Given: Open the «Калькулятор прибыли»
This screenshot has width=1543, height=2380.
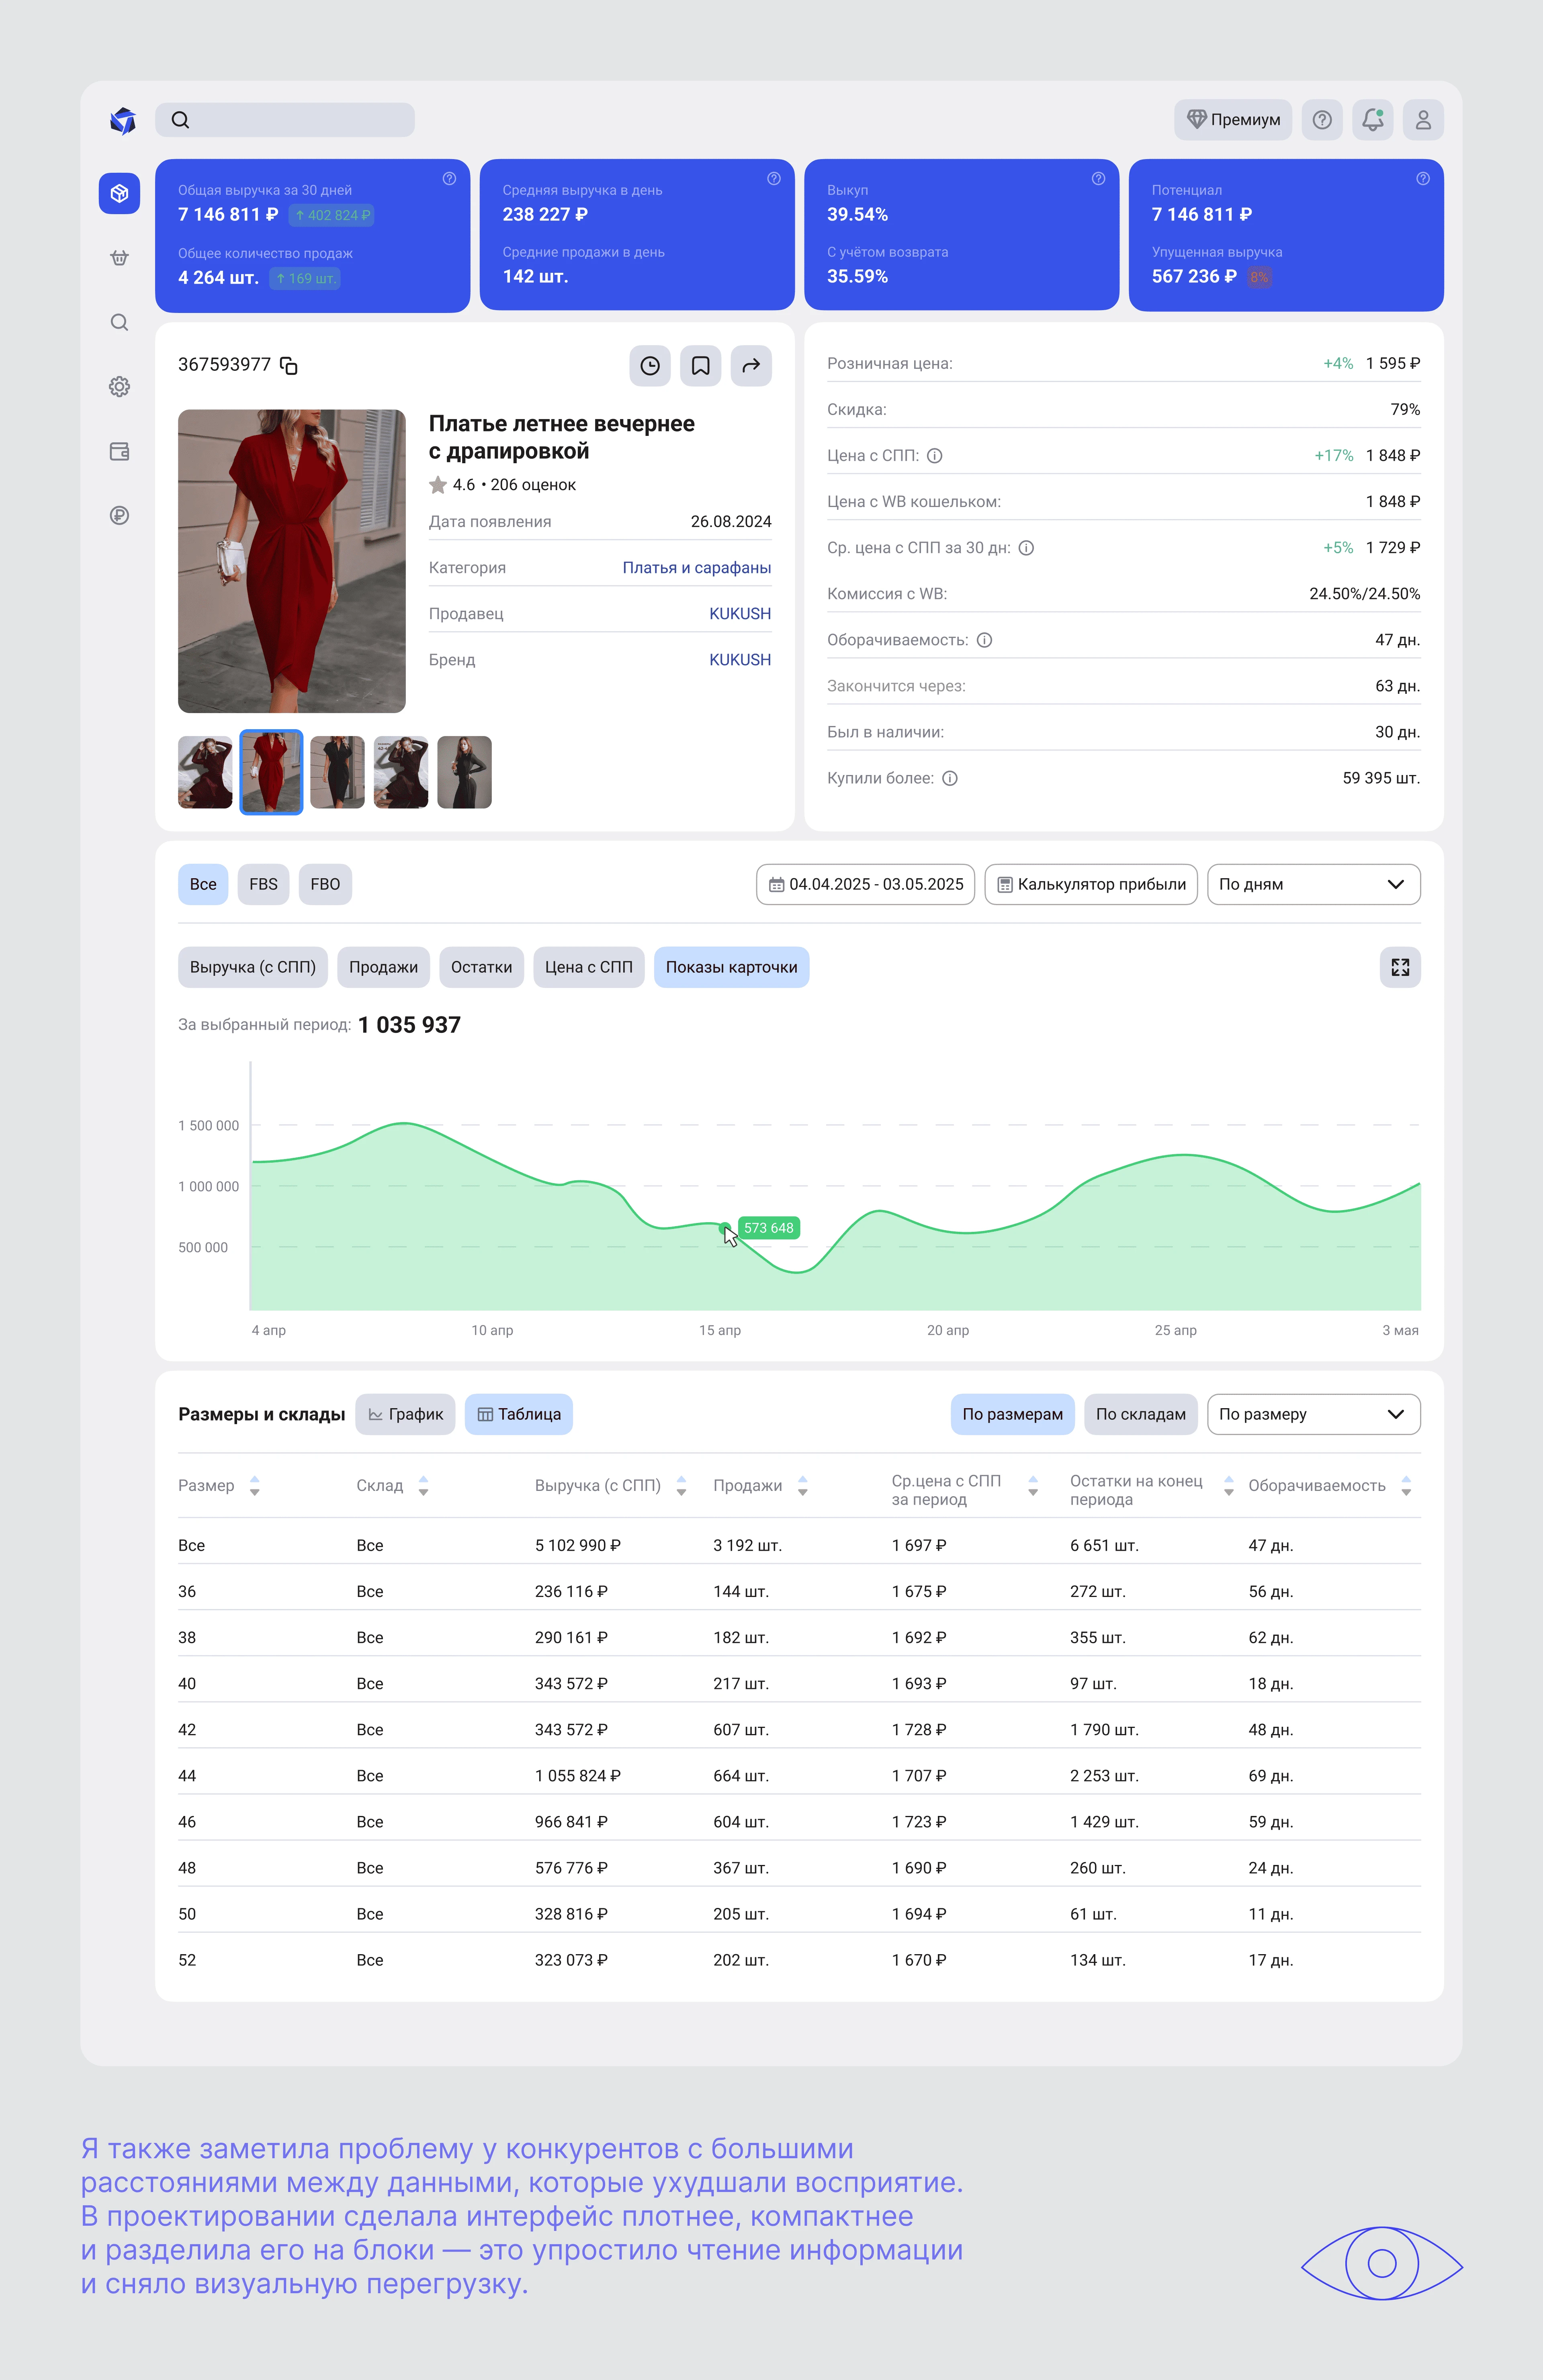Looking at the screenshot, I should click(1090, 884).
